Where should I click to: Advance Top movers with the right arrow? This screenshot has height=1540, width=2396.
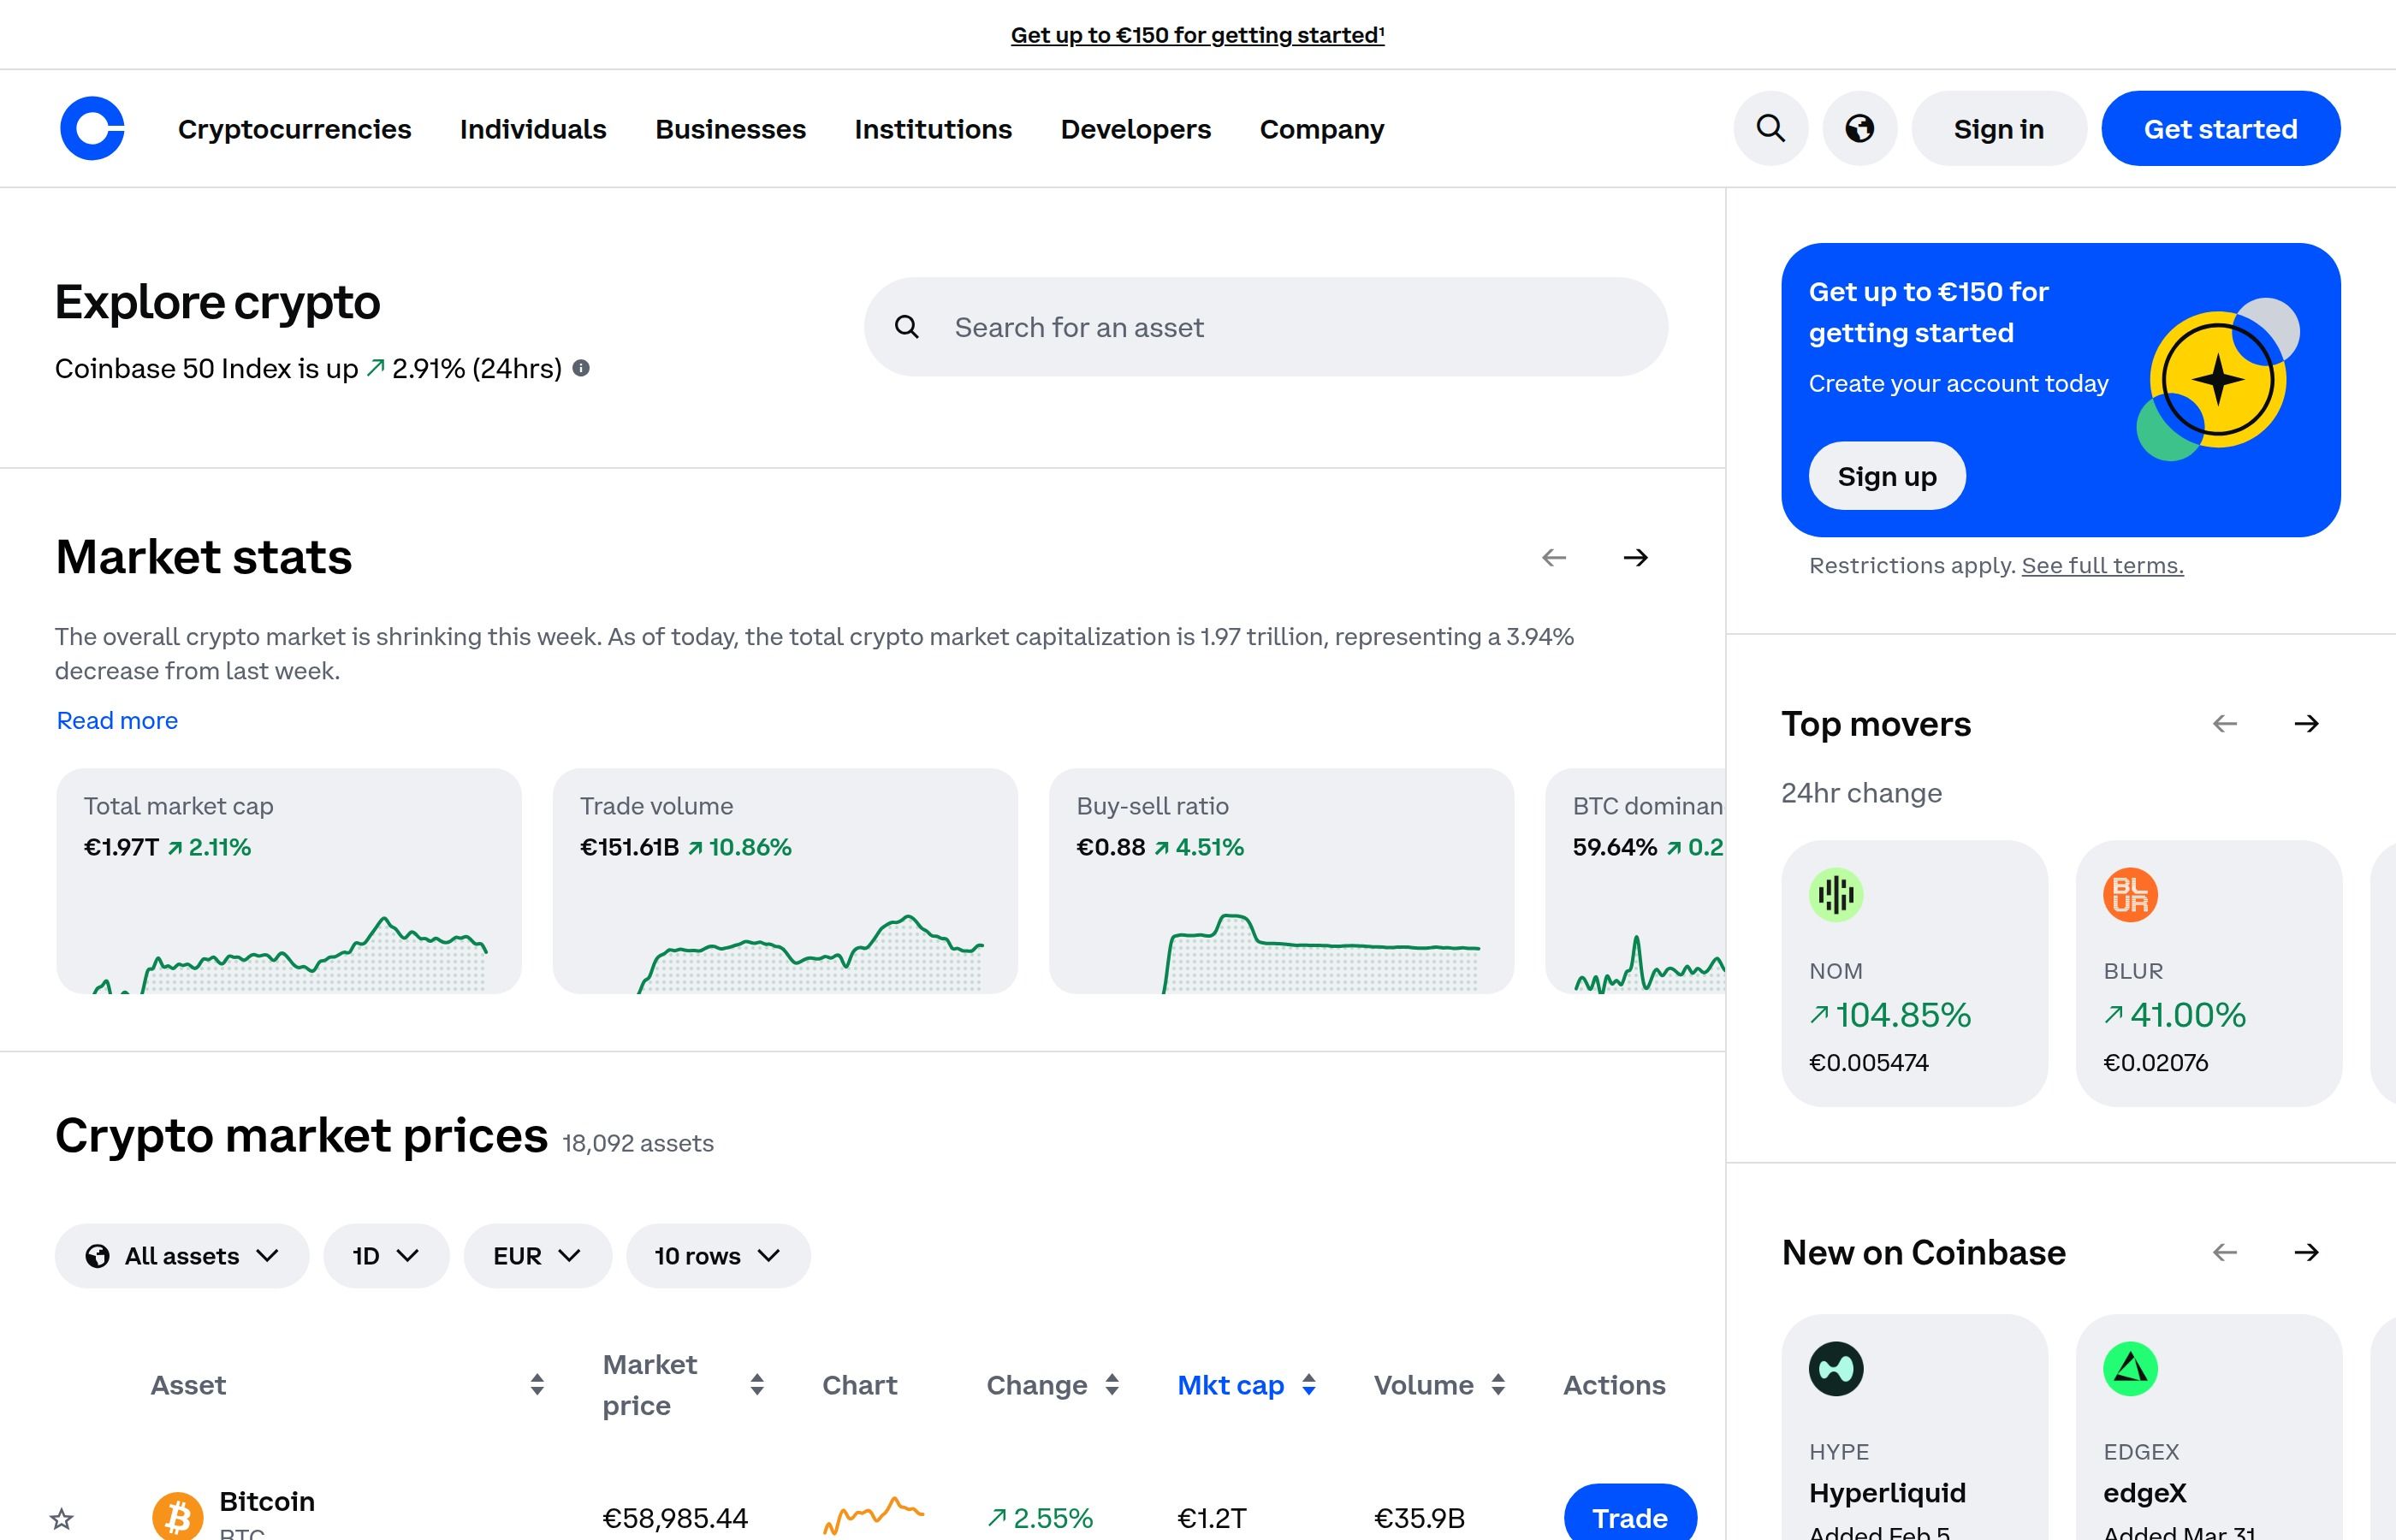(x=2307, y=723)
